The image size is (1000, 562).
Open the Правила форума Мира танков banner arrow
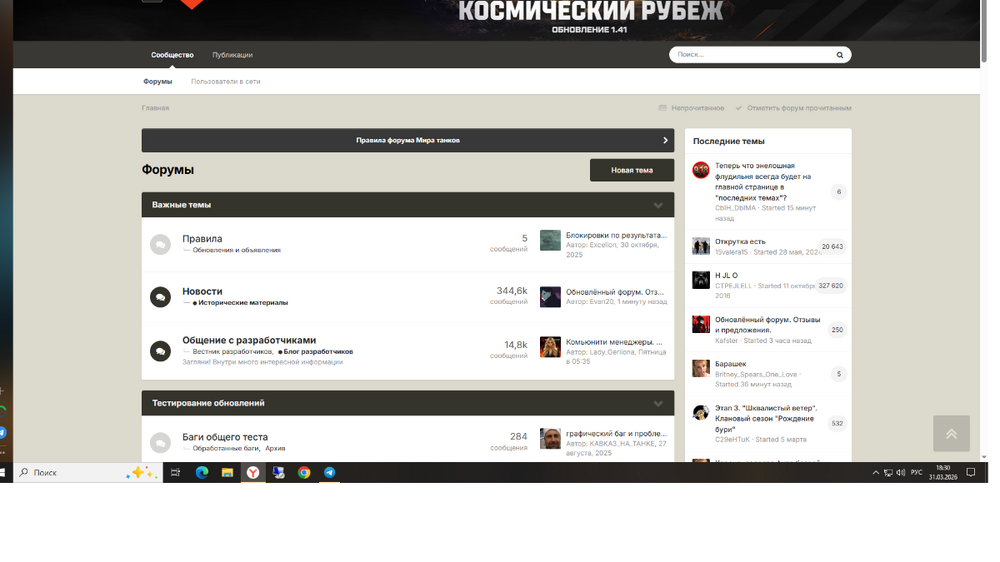[x=665, y=140]
